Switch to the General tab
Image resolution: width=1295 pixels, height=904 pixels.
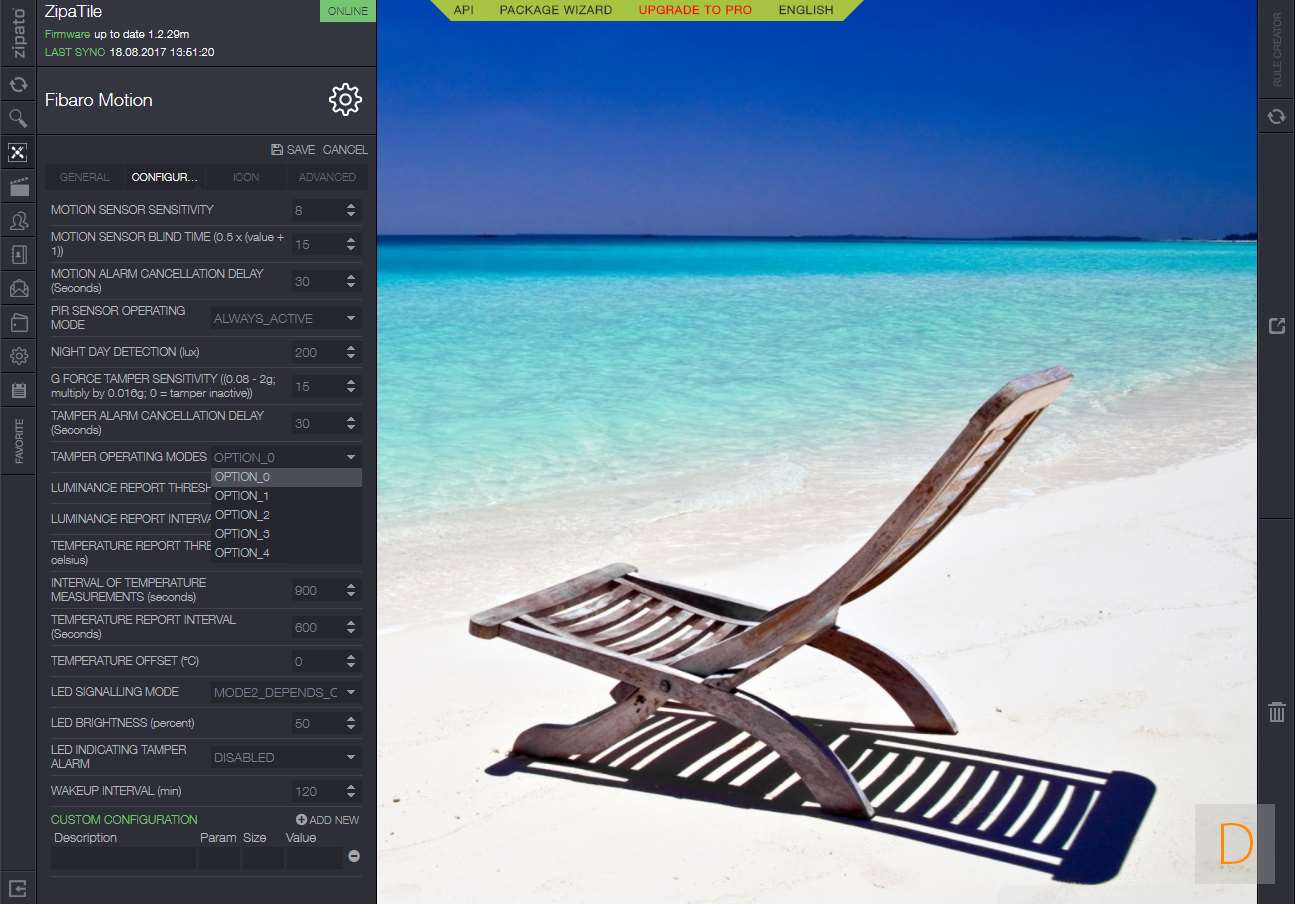pos(85,177)
